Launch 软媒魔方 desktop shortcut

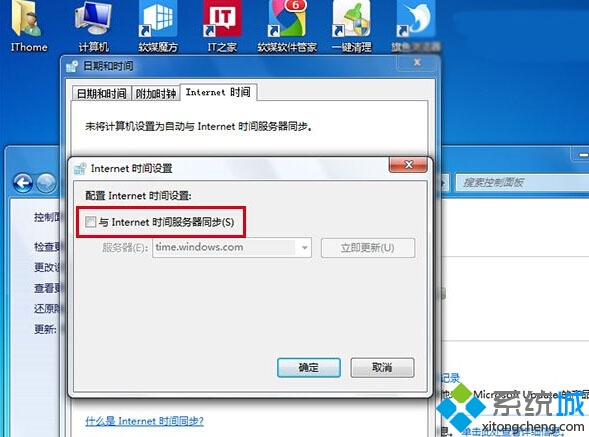point(158,26)
